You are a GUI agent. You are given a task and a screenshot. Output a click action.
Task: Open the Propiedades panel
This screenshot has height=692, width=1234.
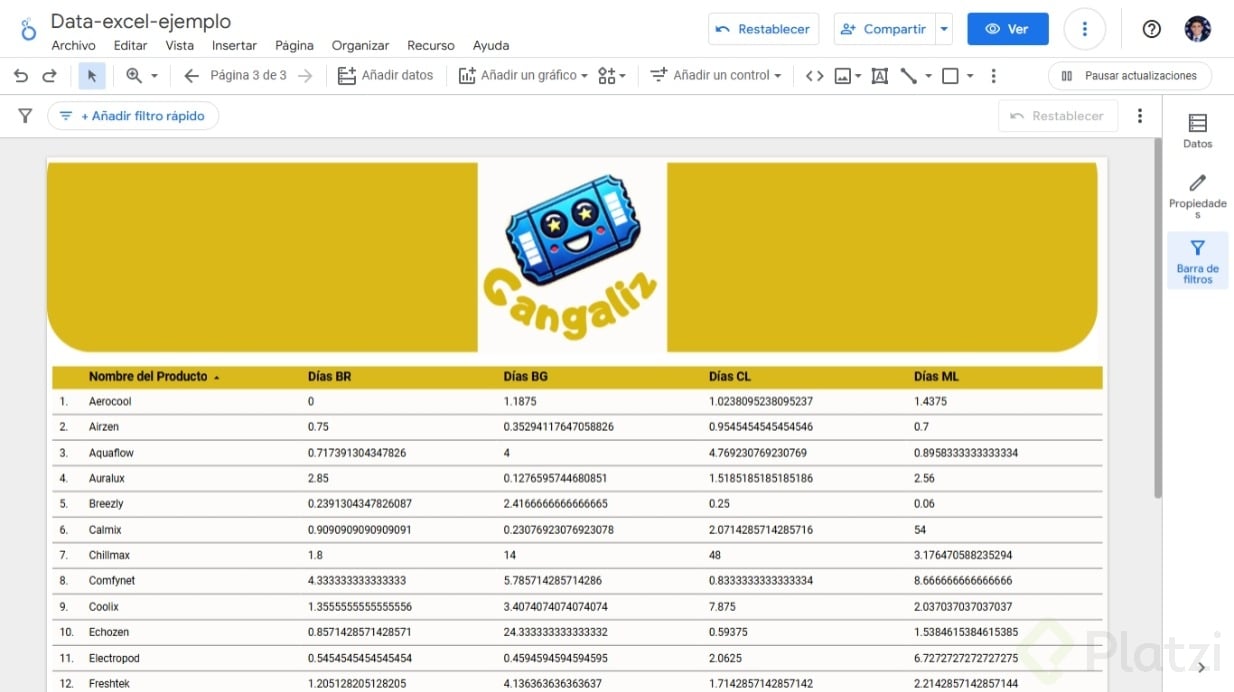point(1197,196)
